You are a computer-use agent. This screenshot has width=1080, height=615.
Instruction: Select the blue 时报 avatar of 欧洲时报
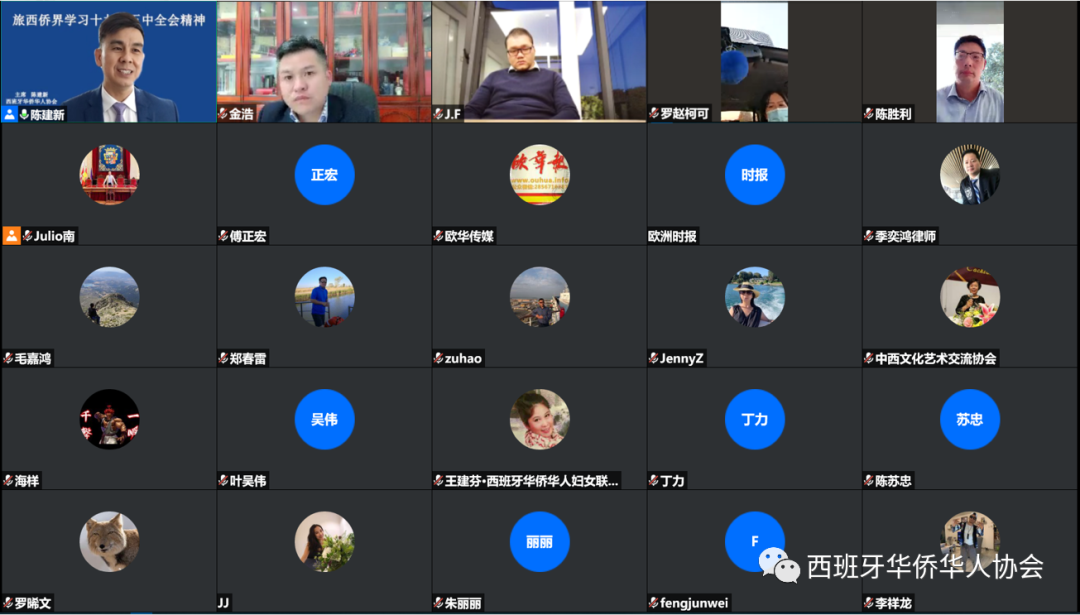coord(755,175)
